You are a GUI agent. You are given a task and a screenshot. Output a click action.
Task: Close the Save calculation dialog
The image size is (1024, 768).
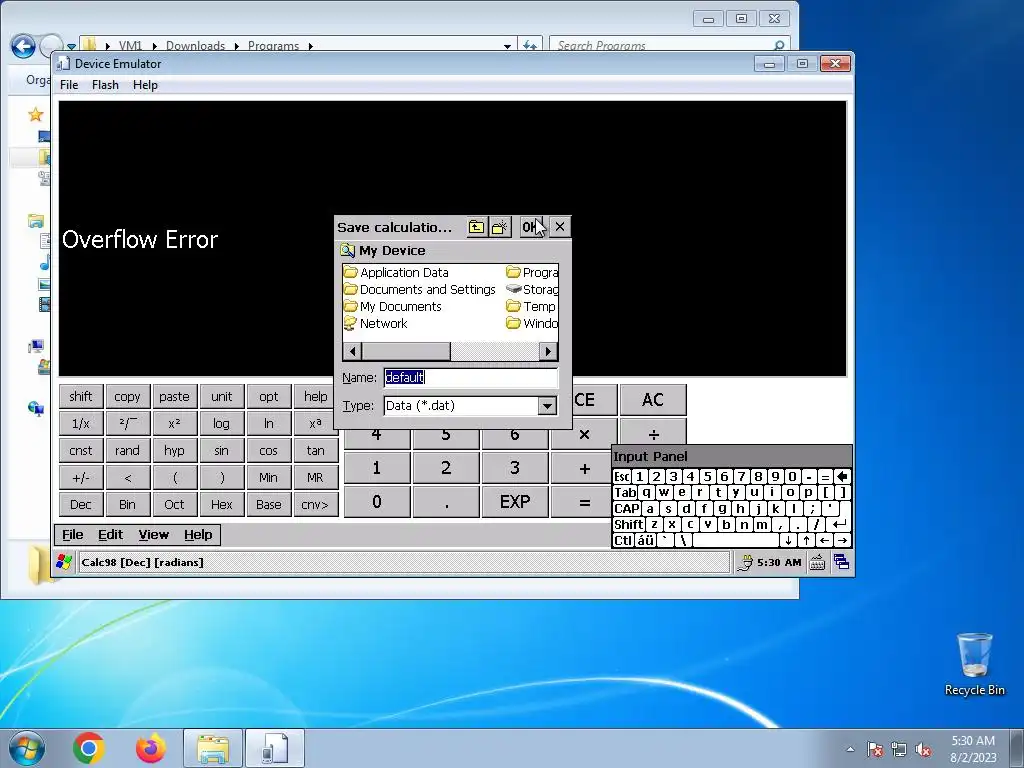coord(560,227)
